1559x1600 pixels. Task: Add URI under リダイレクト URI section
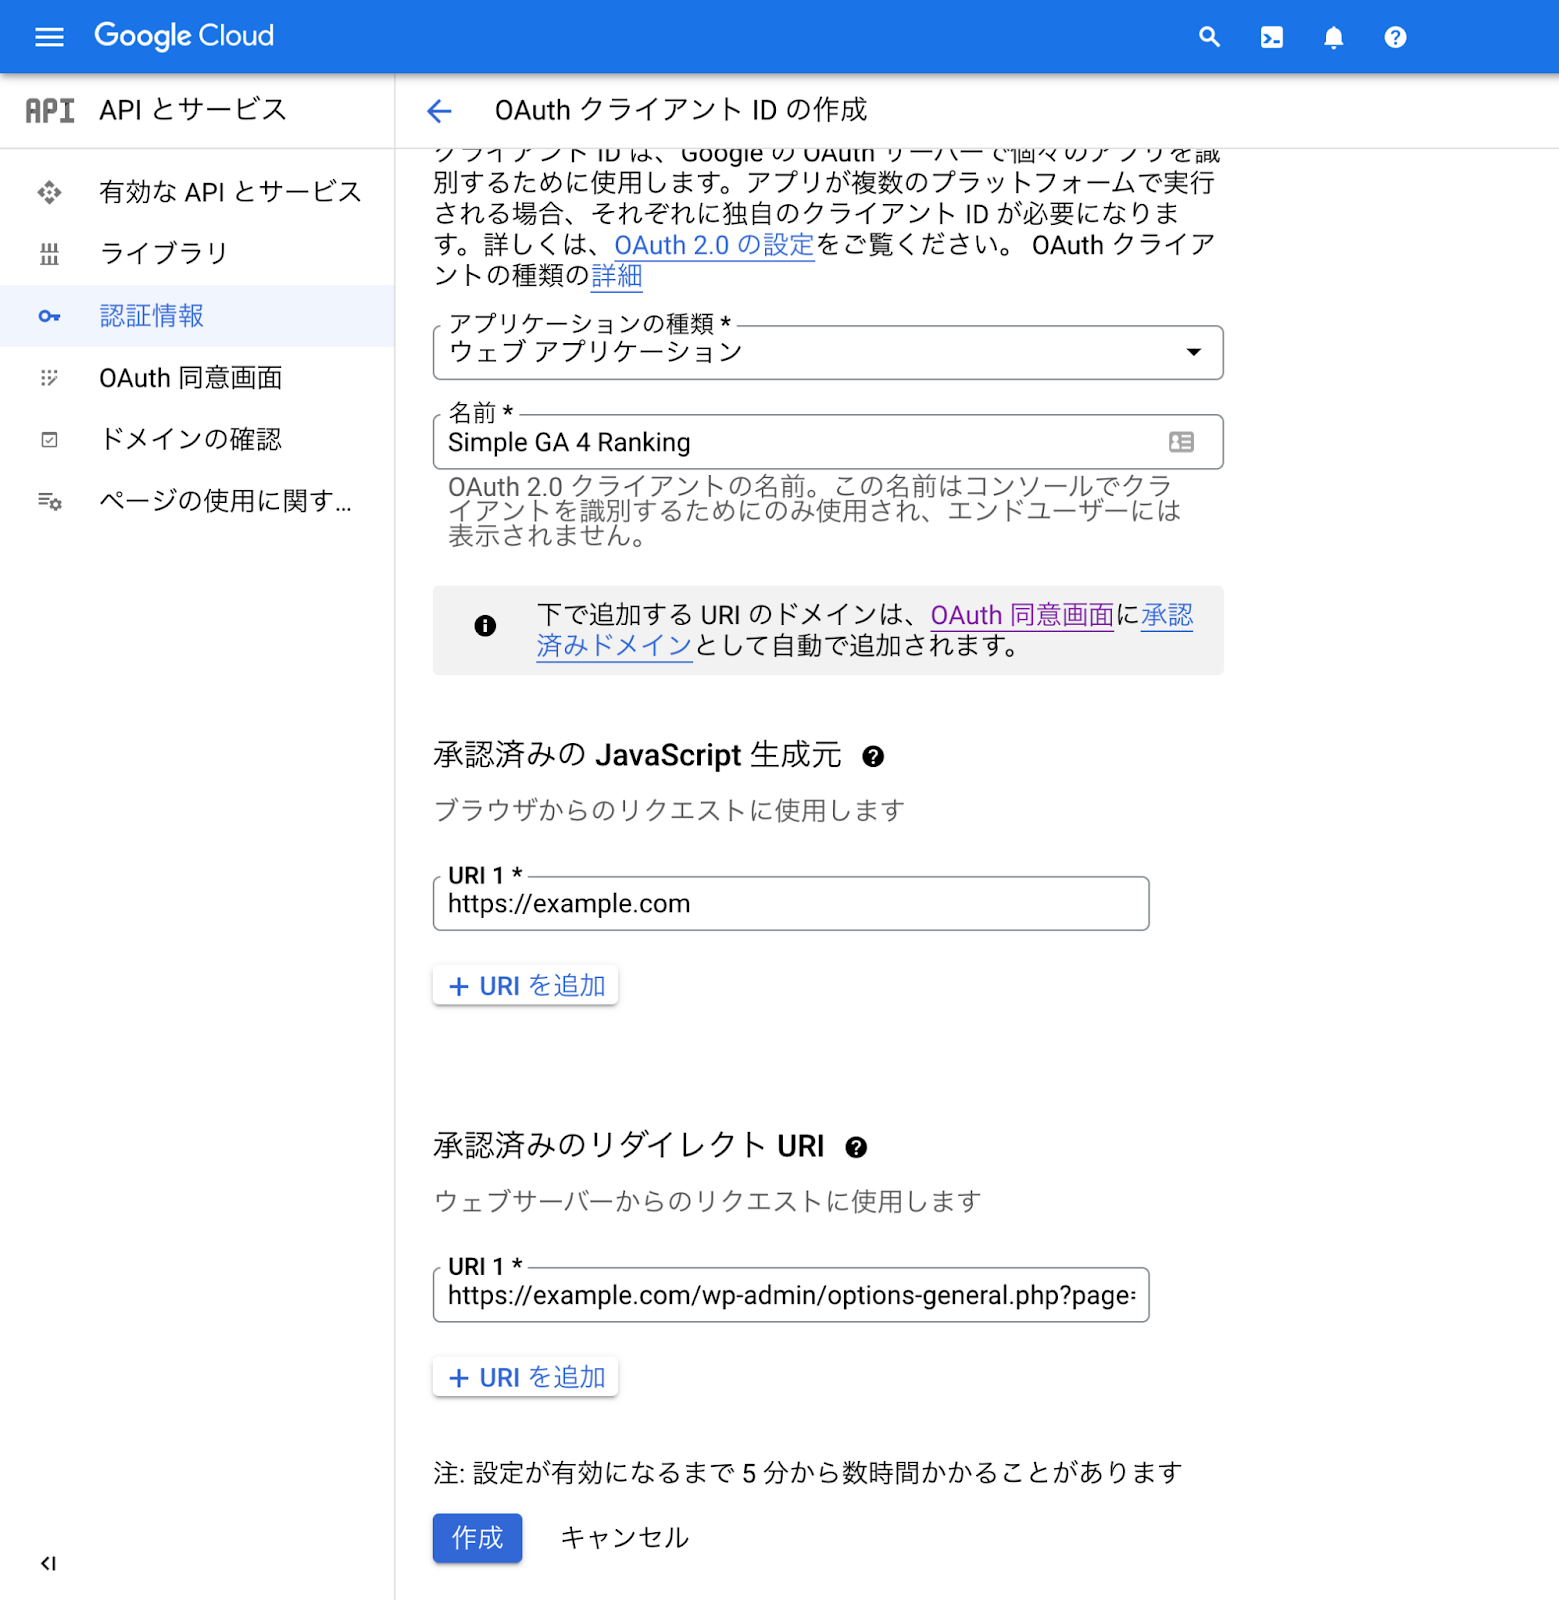[525, 1377]
